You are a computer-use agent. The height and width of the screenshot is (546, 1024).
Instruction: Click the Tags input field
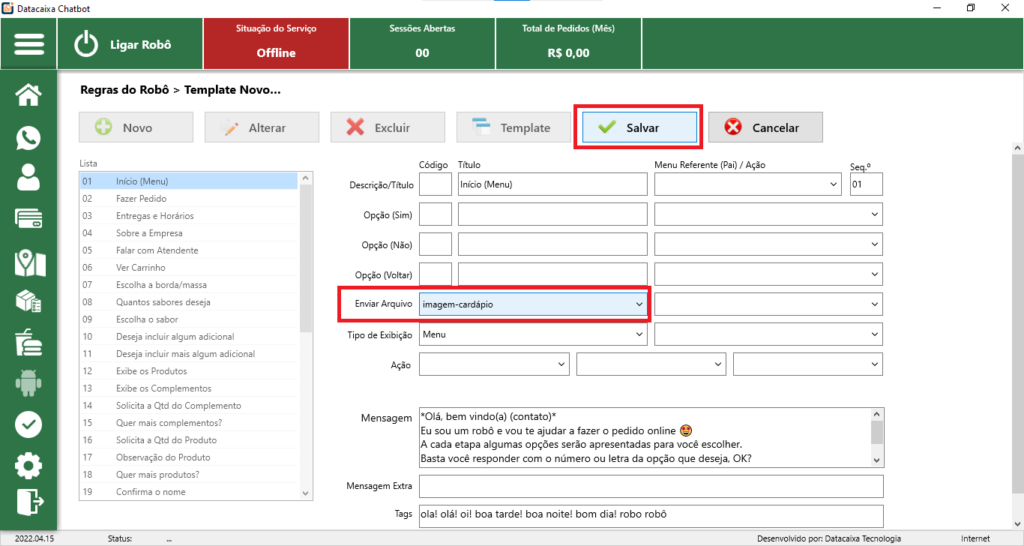(651, 515)
